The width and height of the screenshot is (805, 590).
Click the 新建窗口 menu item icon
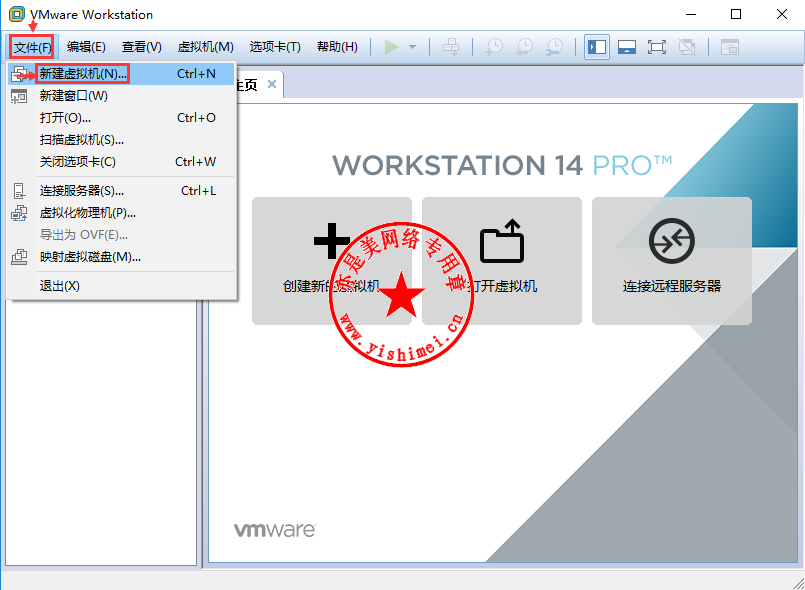19,96
